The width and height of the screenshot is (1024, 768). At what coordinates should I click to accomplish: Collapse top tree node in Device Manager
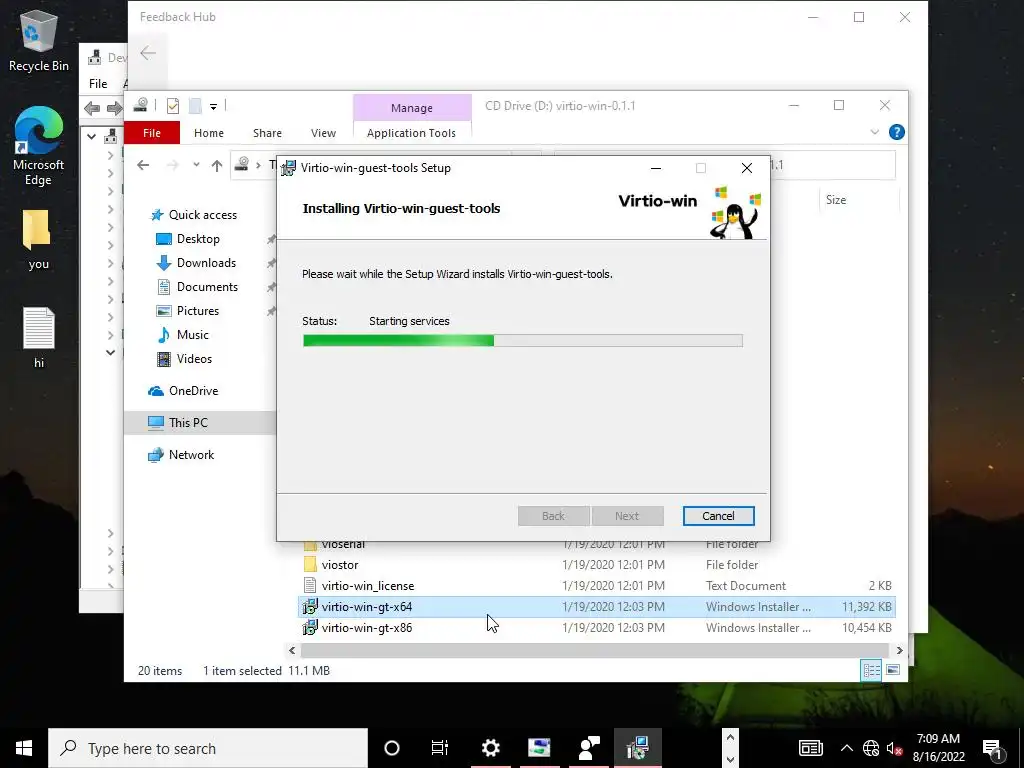pyautogui.click(x=91, y=136)
